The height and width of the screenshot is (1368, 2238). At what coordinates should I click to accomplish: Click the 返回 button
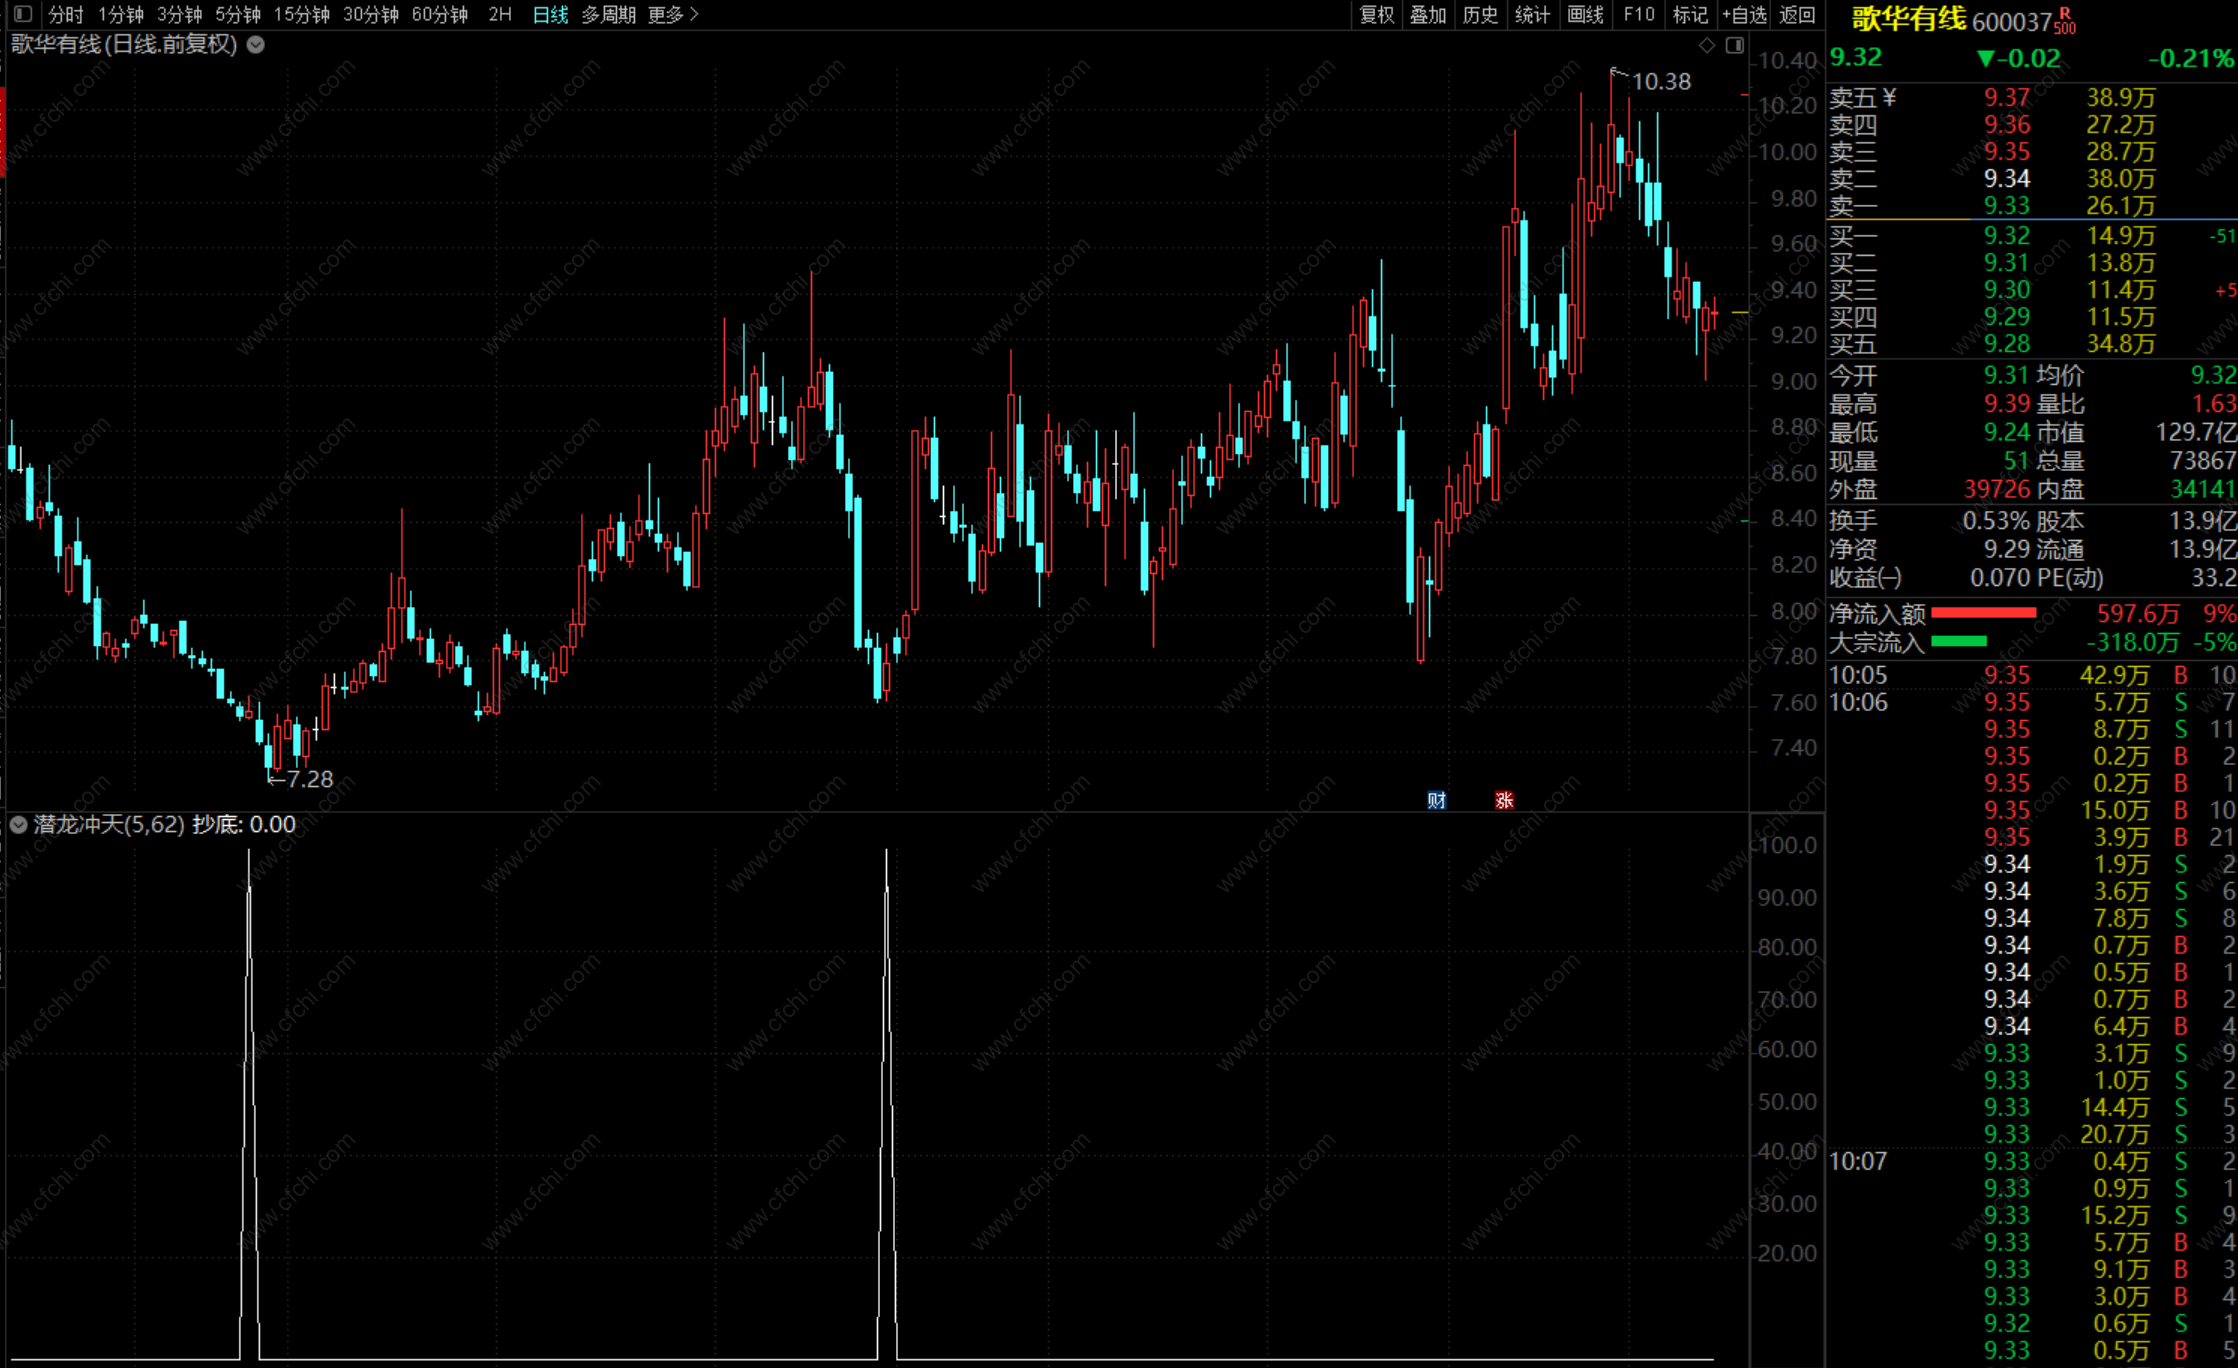tap(1797, 14)
